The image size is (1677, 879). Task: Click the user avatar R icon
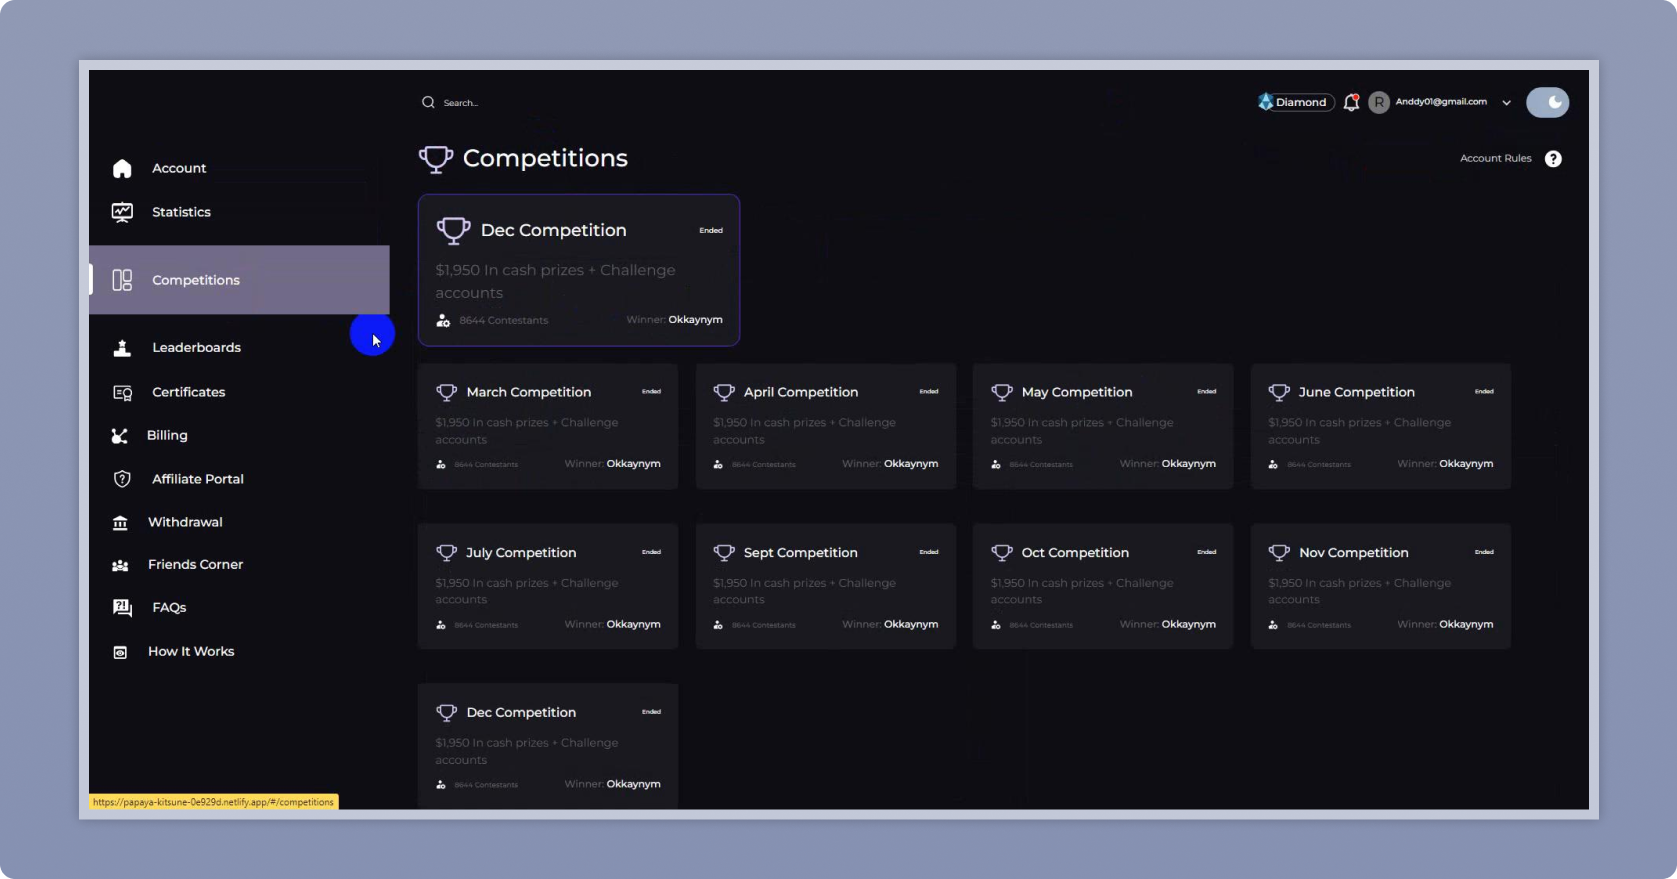[1379, 102]
